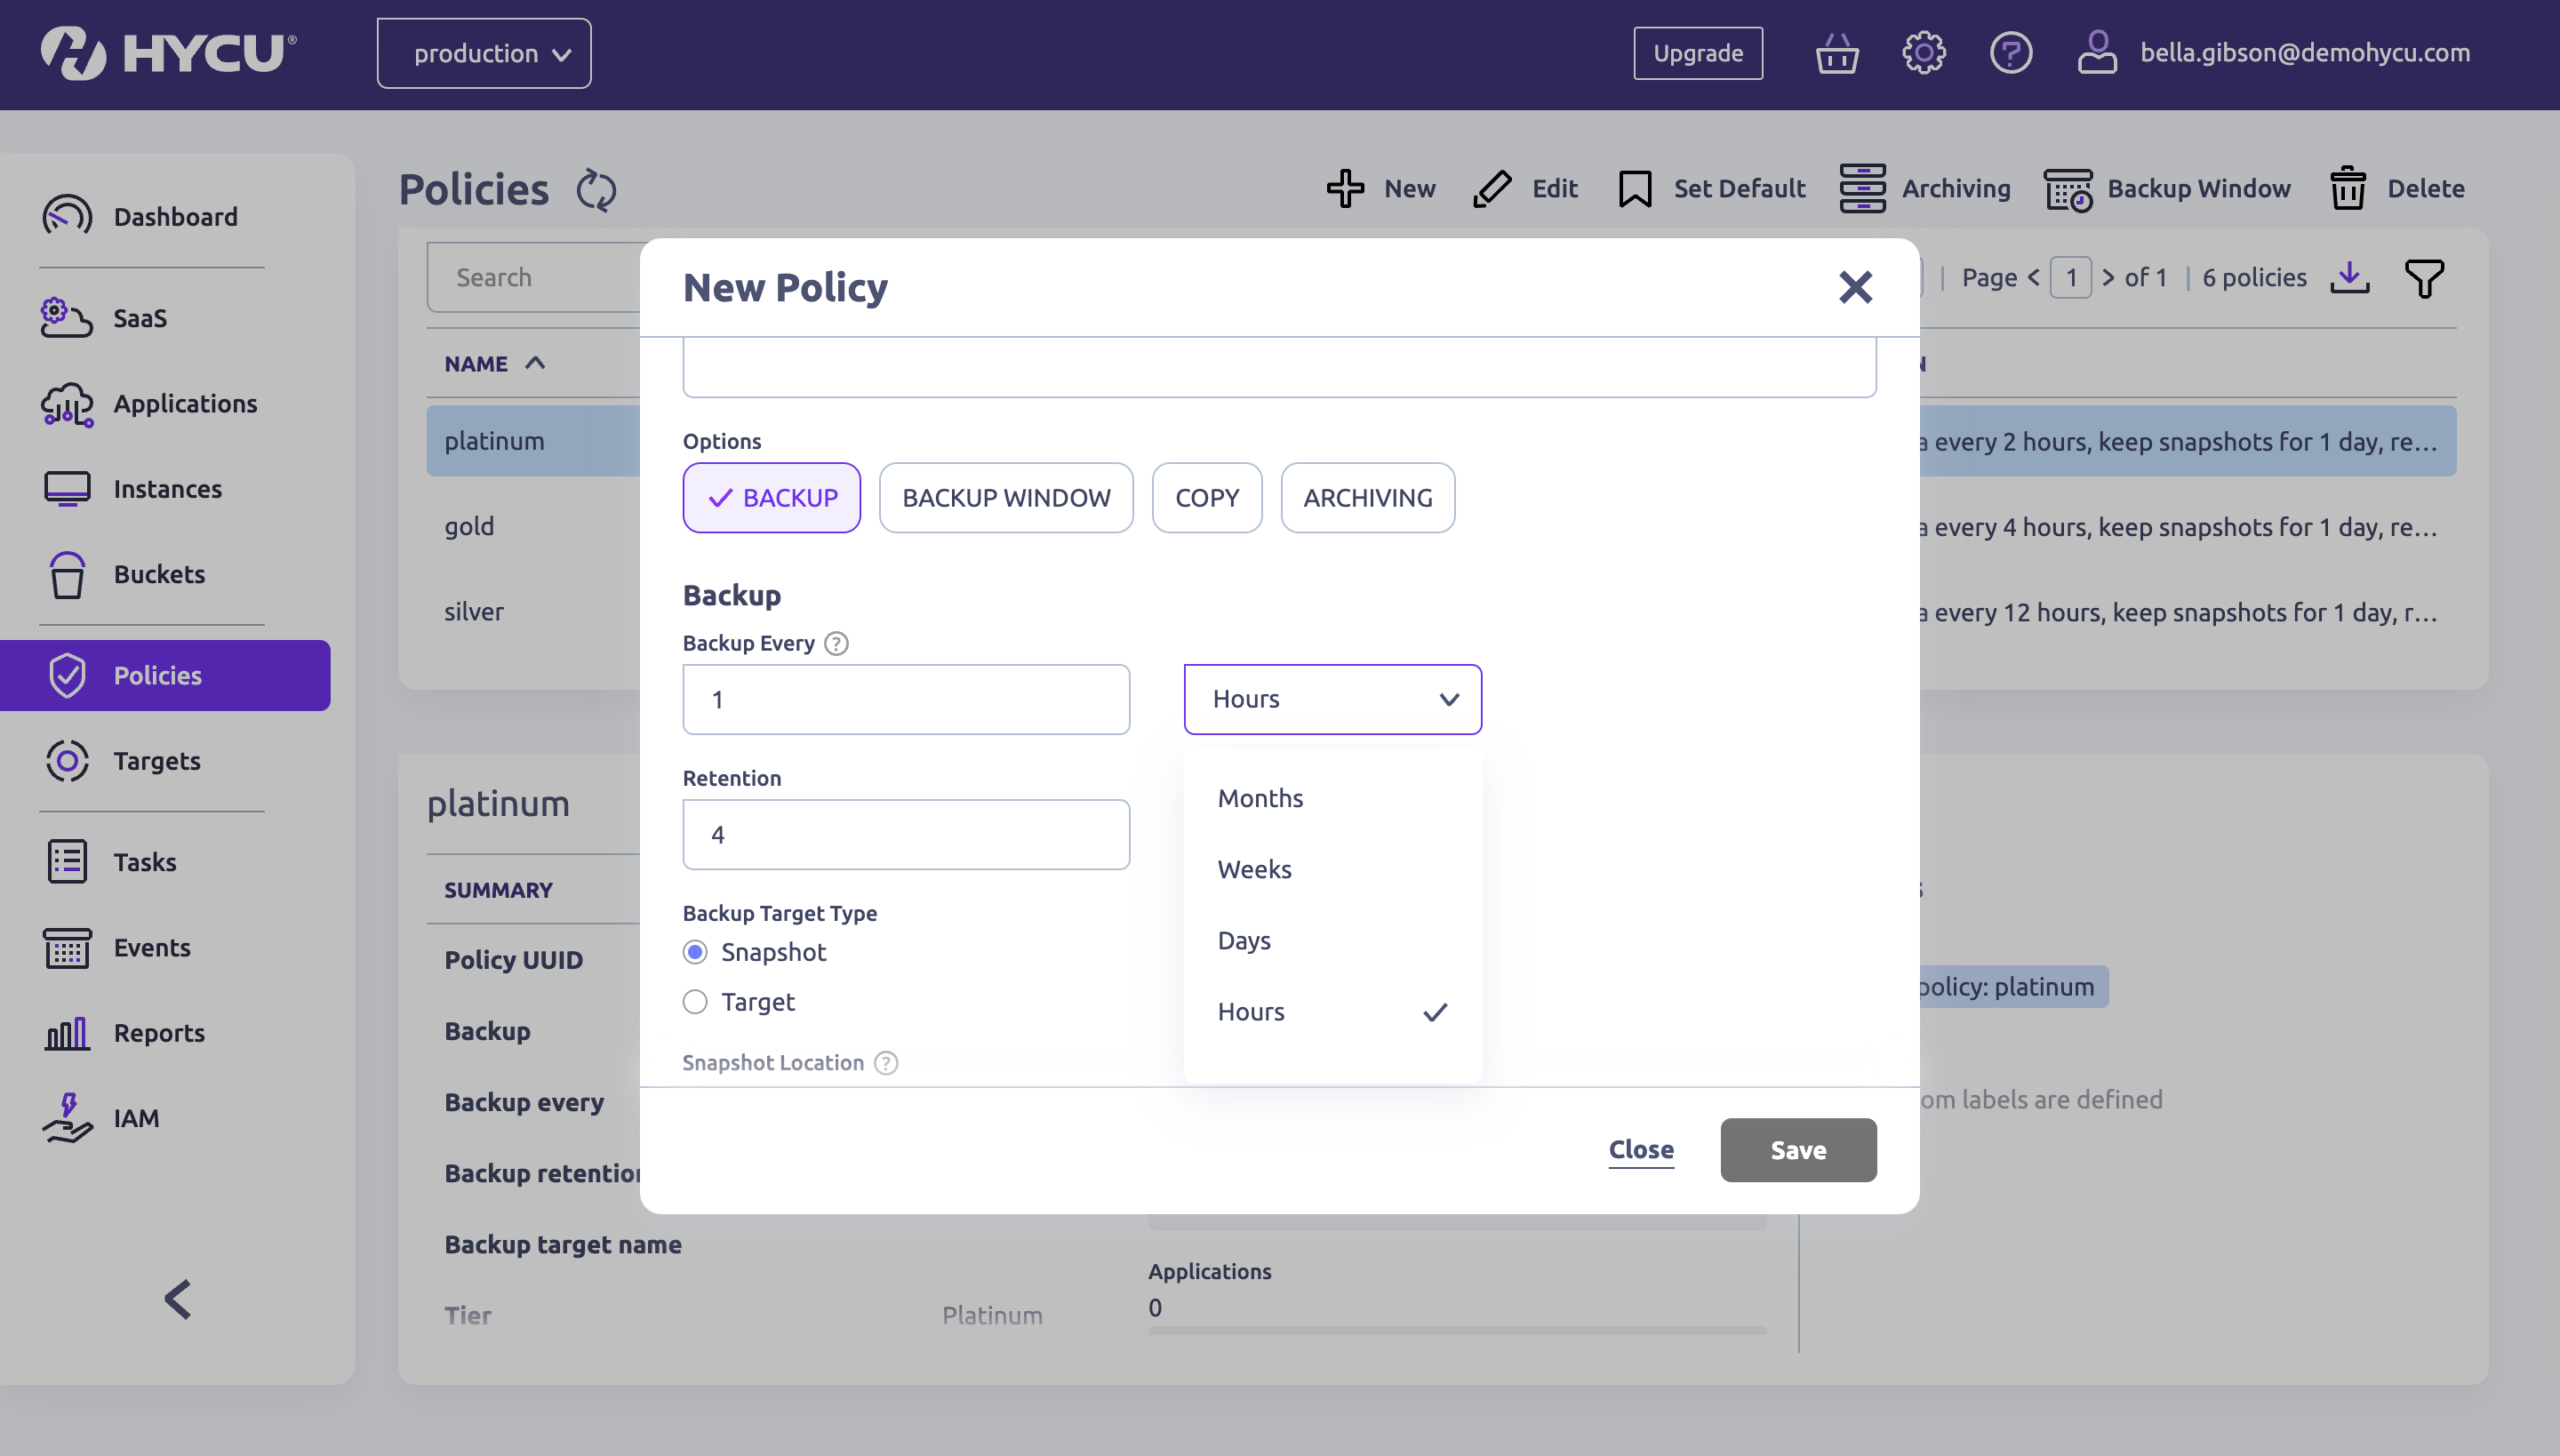Enable the BACKUP option toggle
The image size is (2560, 1456).
771,497
